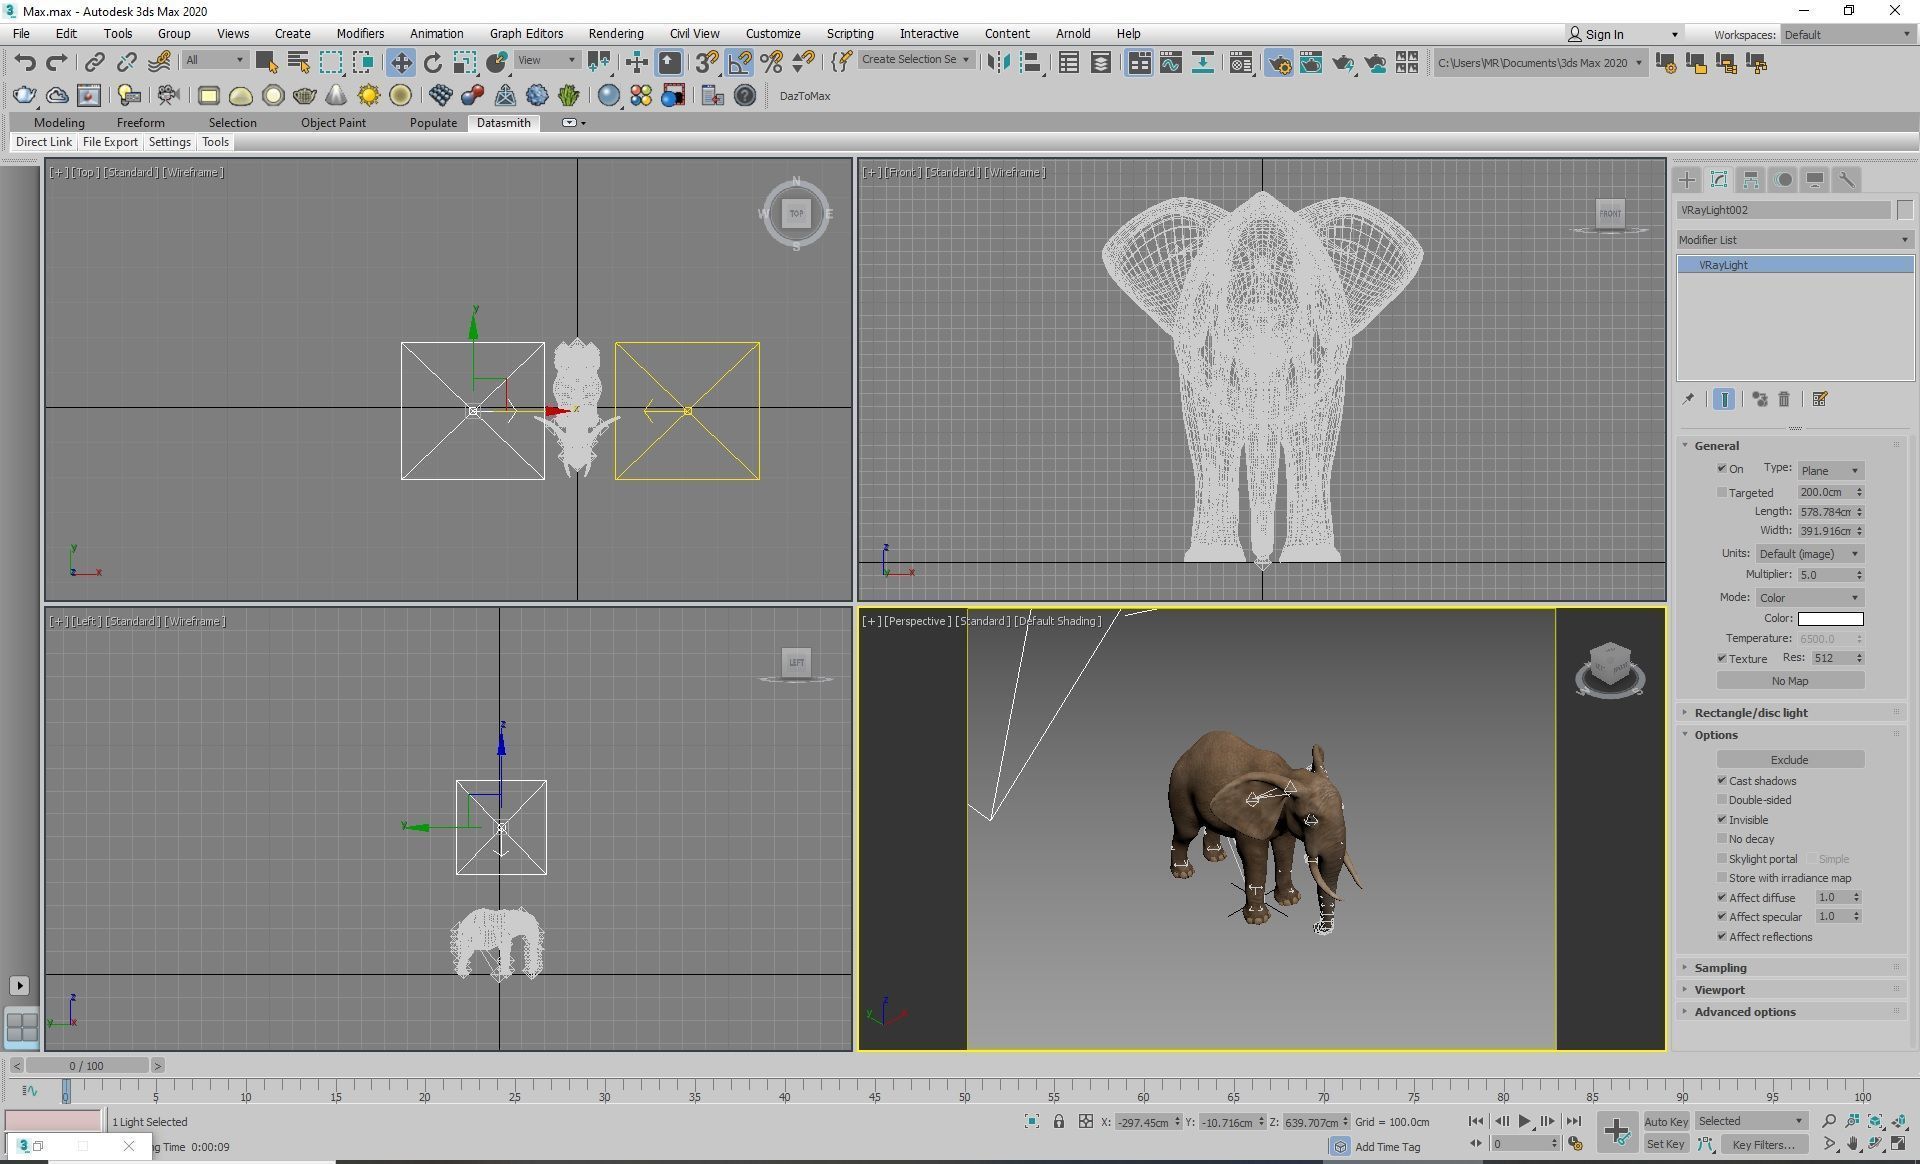Click the white light Color swatch

pos(1830,619)
